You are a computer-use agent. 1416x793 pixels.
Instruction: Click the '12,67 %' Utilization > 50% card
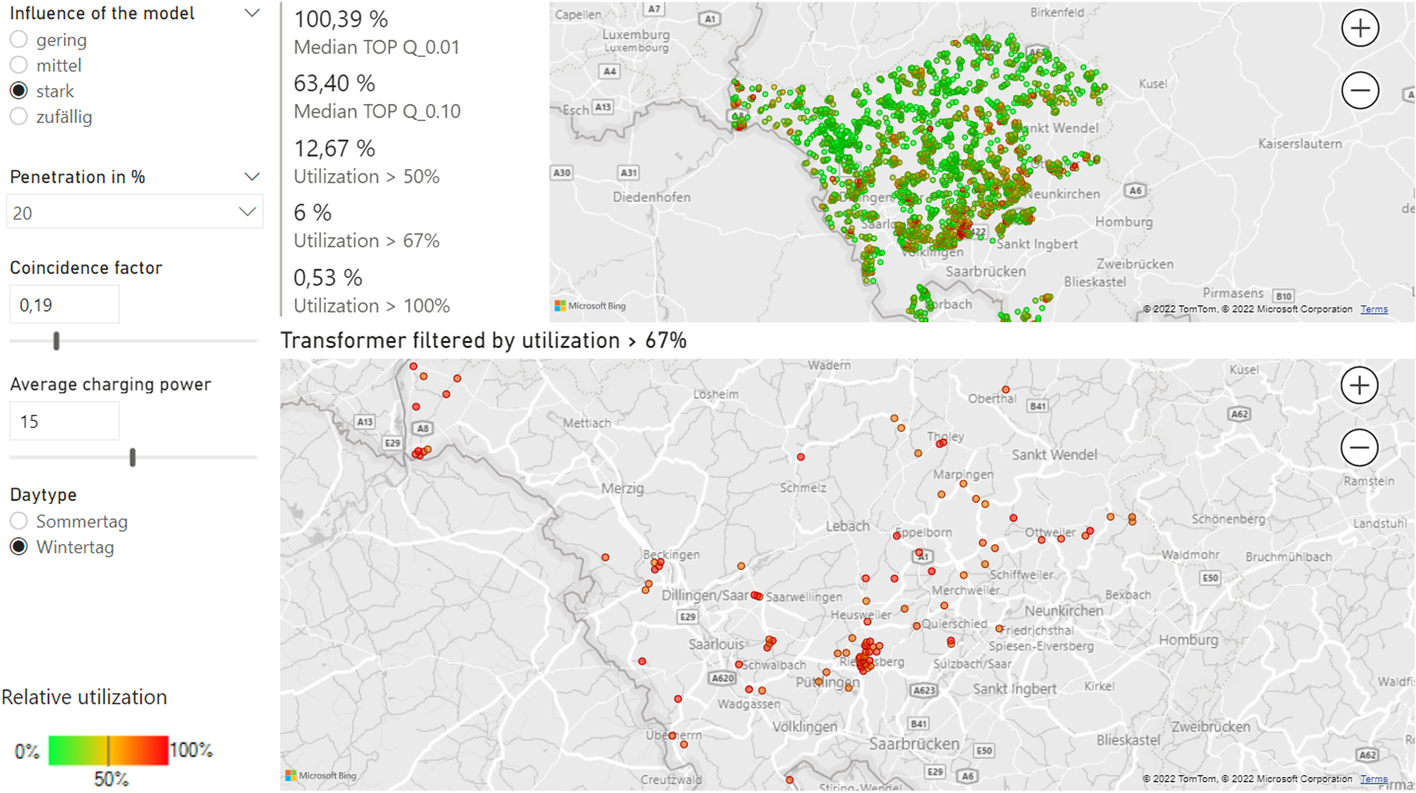click(x=366, y=161)
